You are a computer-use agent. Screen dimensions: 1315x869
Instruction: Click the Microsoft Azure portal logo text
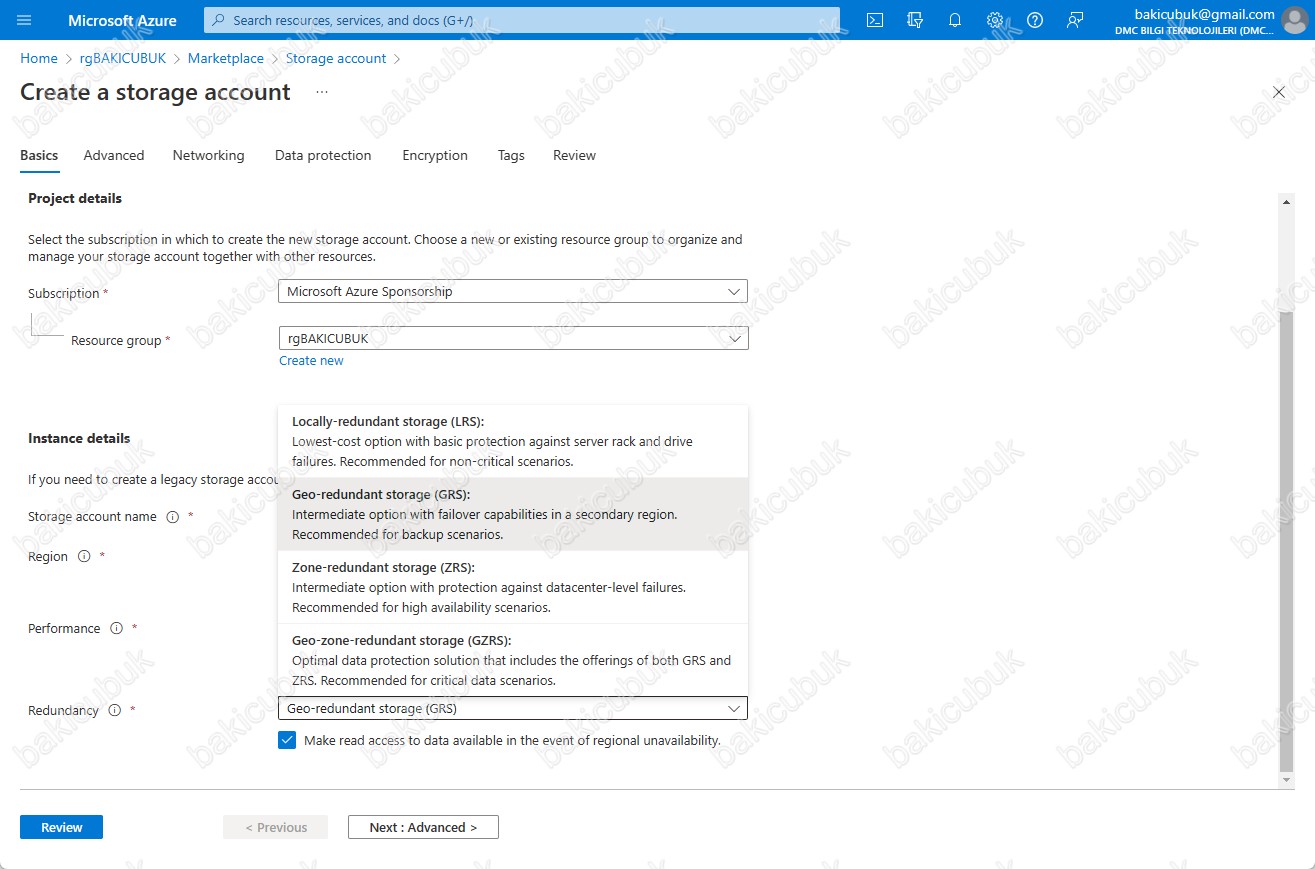click(122, 20)
